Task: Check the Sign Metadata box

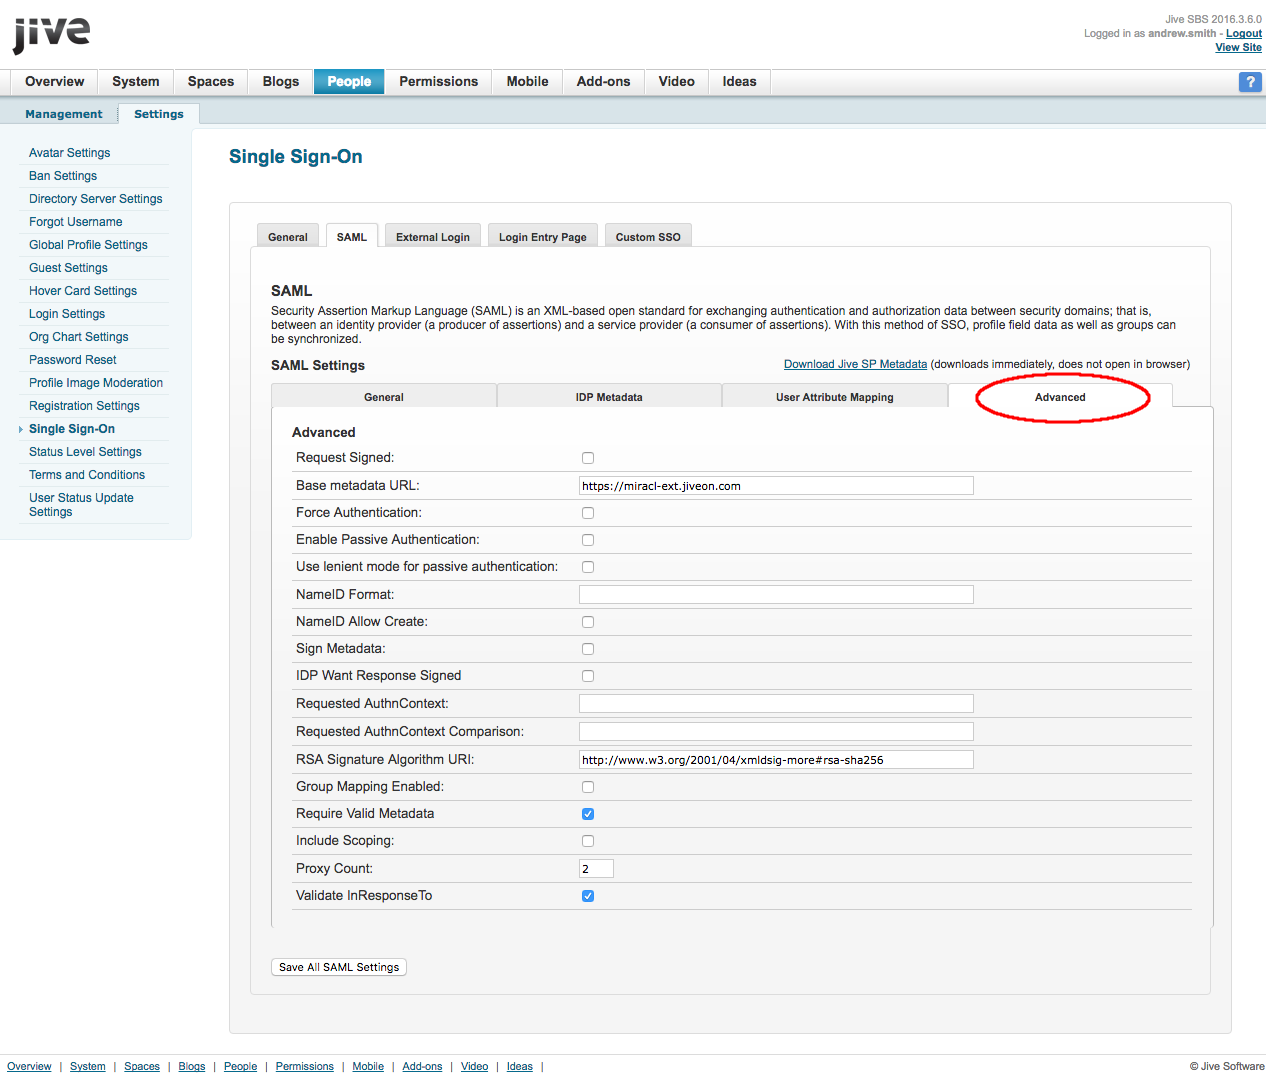Action: [x=588, y=649]
